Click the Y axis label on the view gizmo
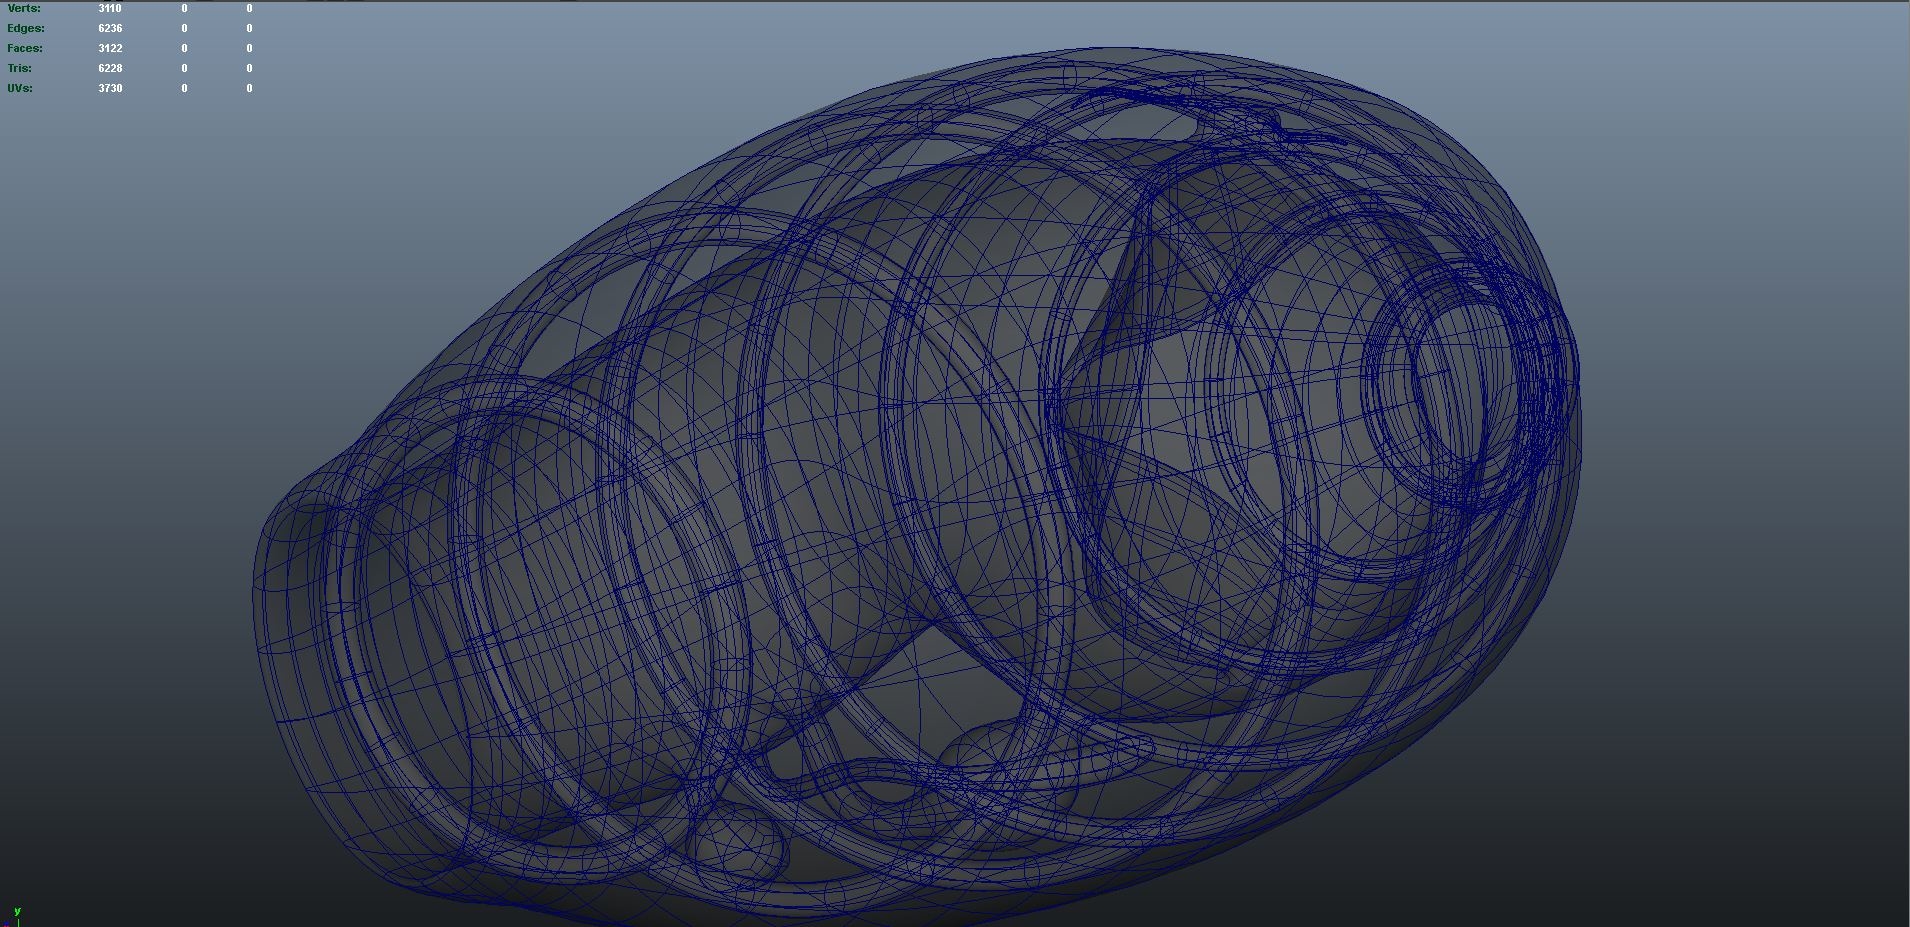 pyautogui.click(x=17, y=911)
